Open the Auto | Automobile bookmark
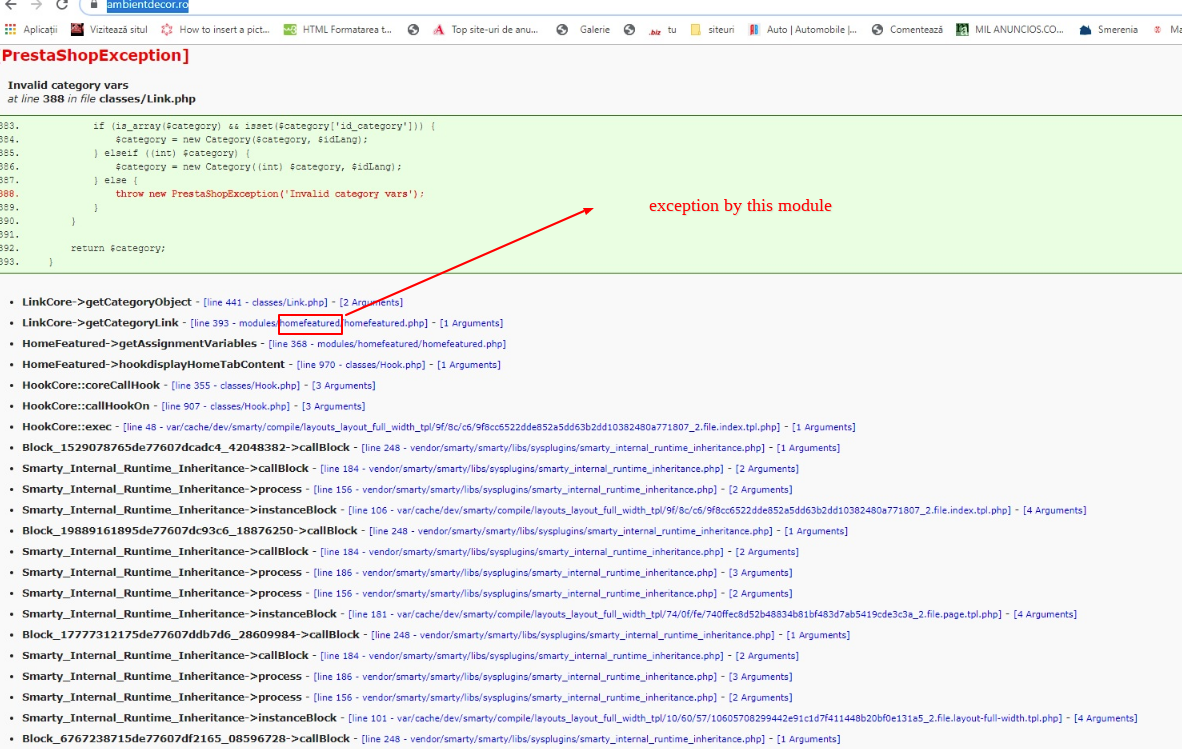The width and height of the screenshot is (1182, 749). tap(803, 29)
